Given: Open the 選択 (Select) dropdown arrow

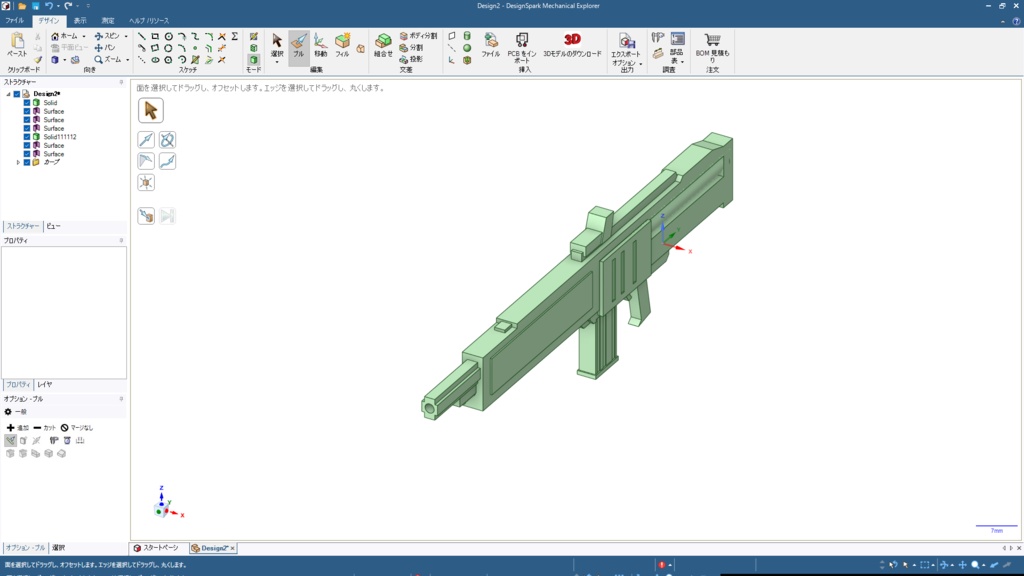Looking at the screenshot, I should 277,62.
